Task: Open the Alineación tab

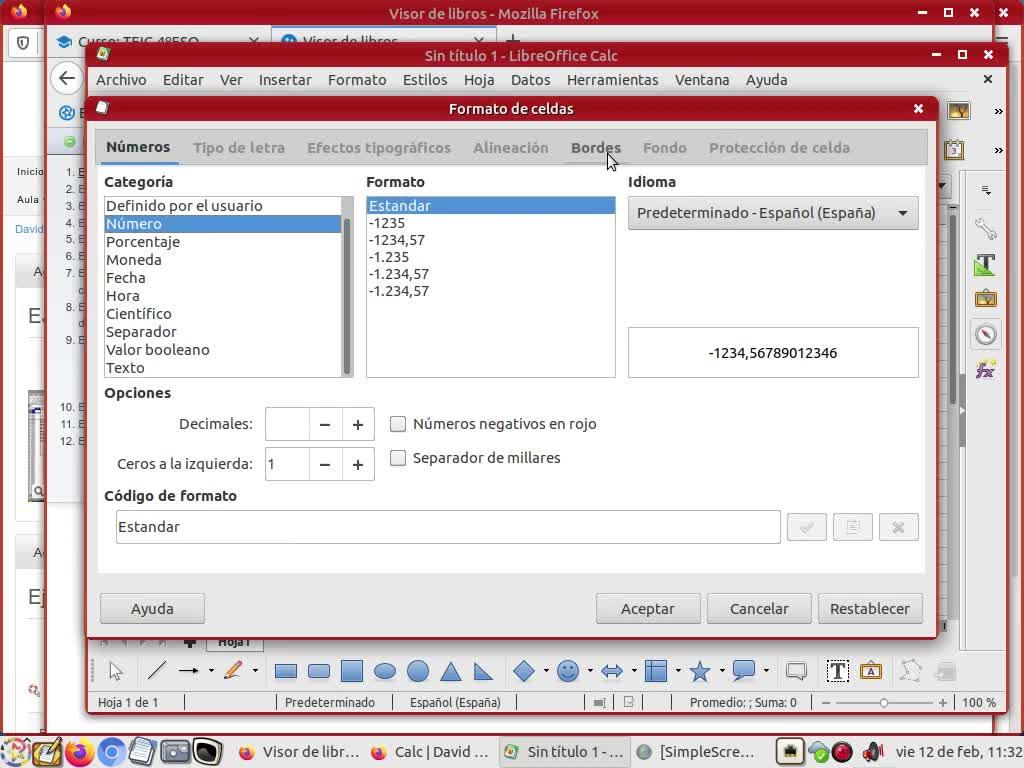Action: [510, 148]
